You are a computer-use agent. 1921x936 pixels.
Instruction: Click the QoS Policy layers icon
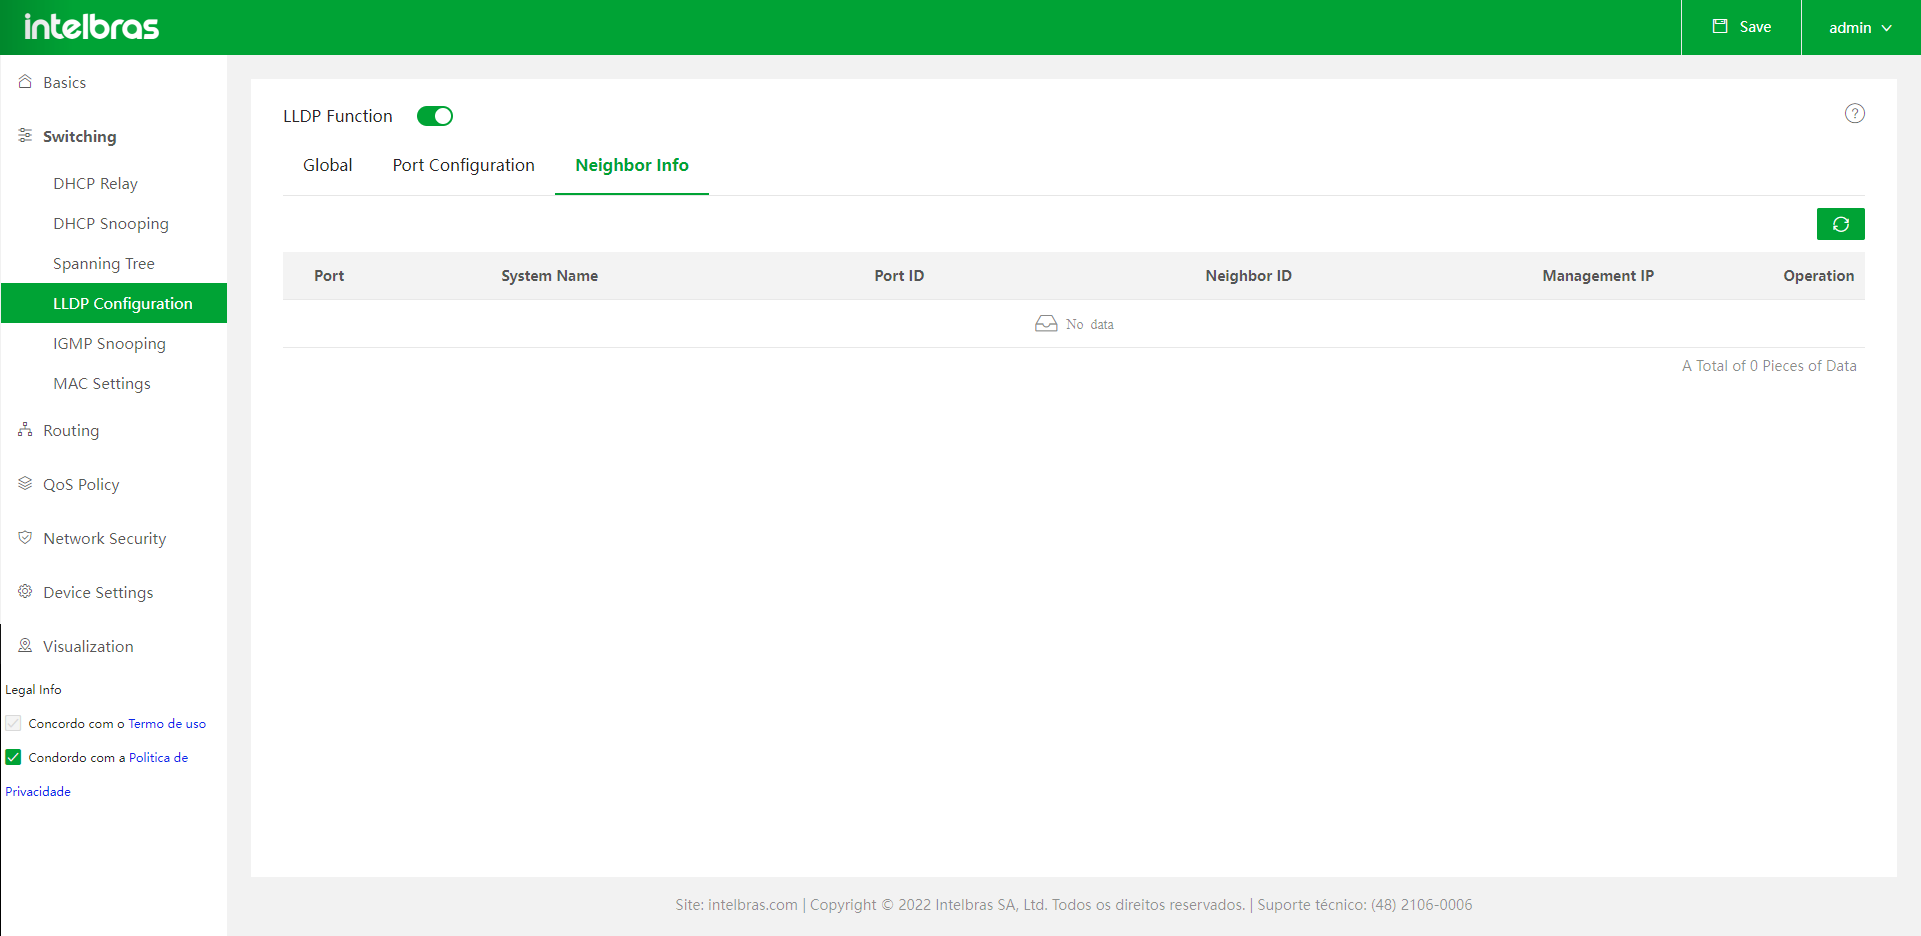click(x=25, y=484)
